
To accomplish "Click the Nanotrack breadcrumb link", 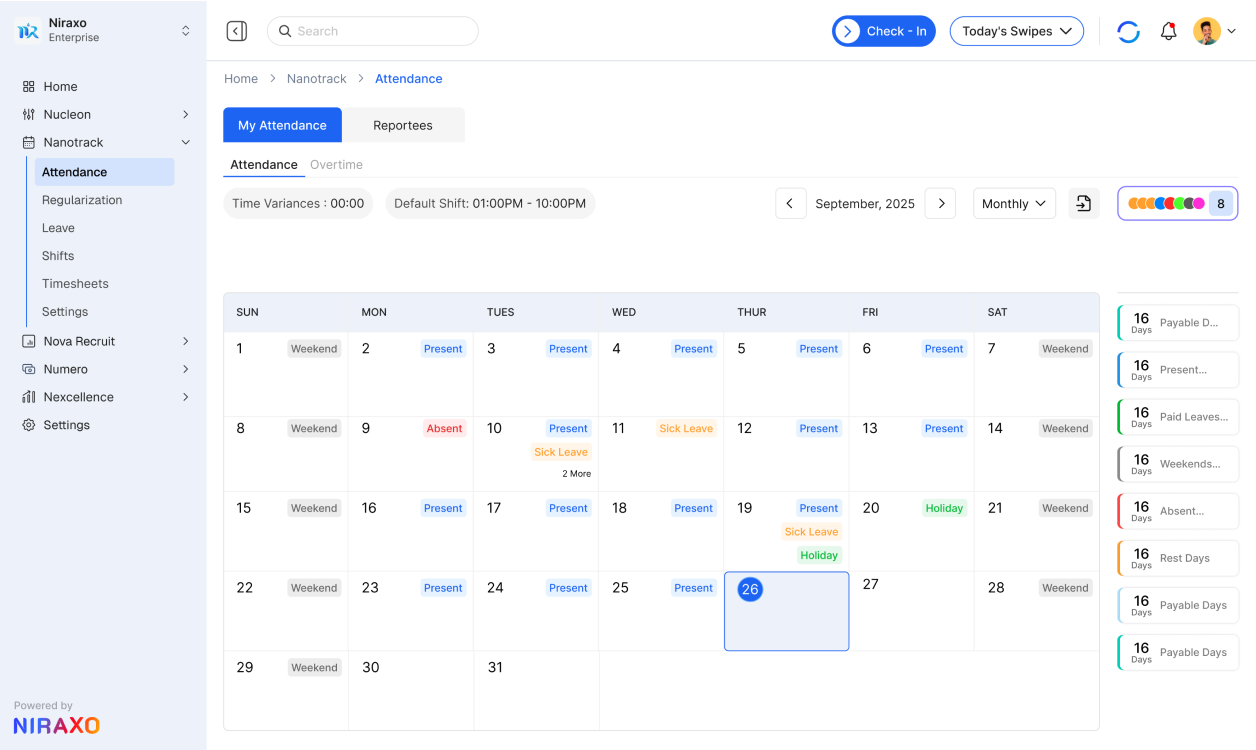I will point(316,79).
